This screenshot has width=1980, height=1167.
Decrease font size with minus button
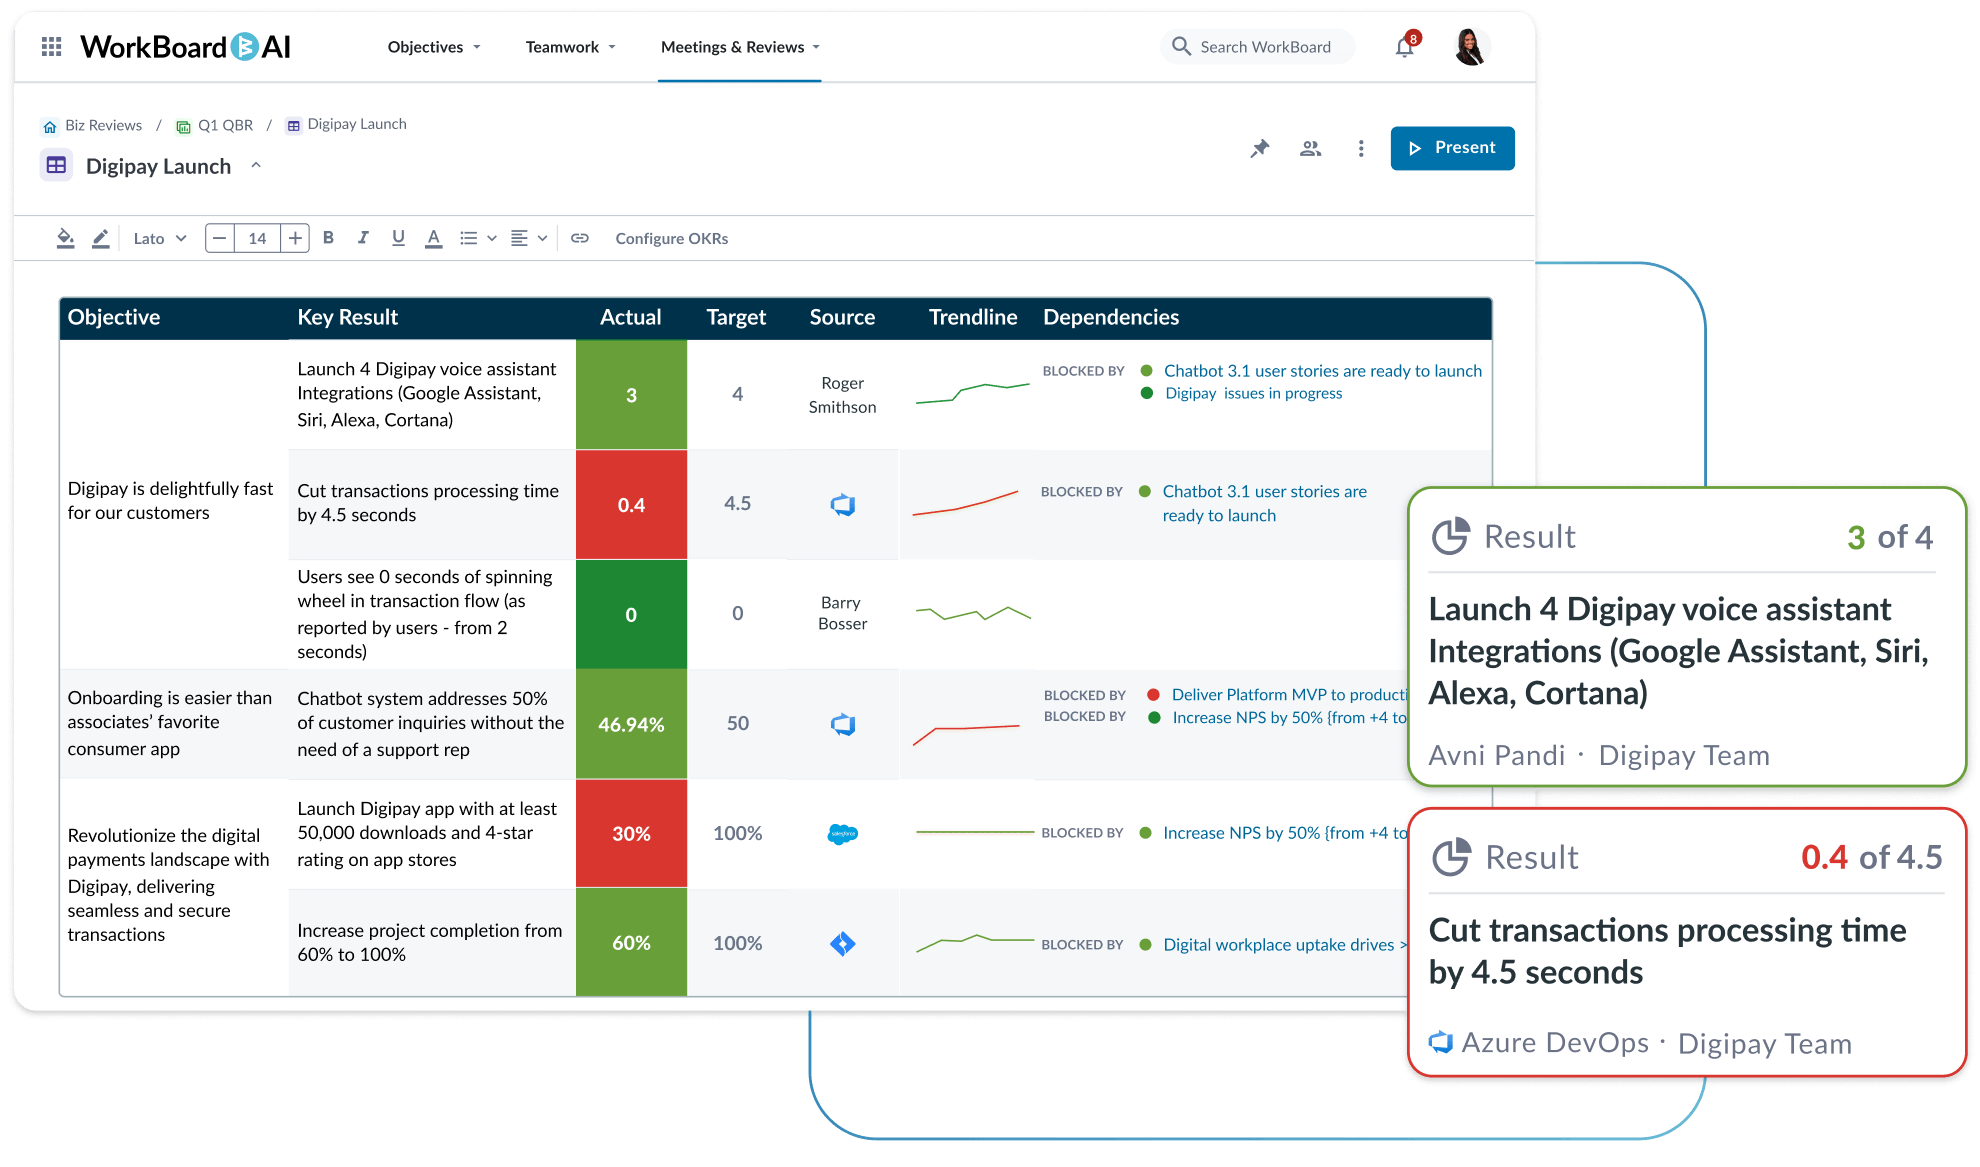220,238
